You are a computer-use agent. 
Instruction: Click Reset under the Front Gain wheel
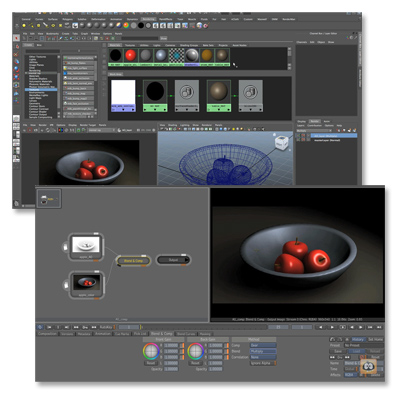tap(151, 363)
